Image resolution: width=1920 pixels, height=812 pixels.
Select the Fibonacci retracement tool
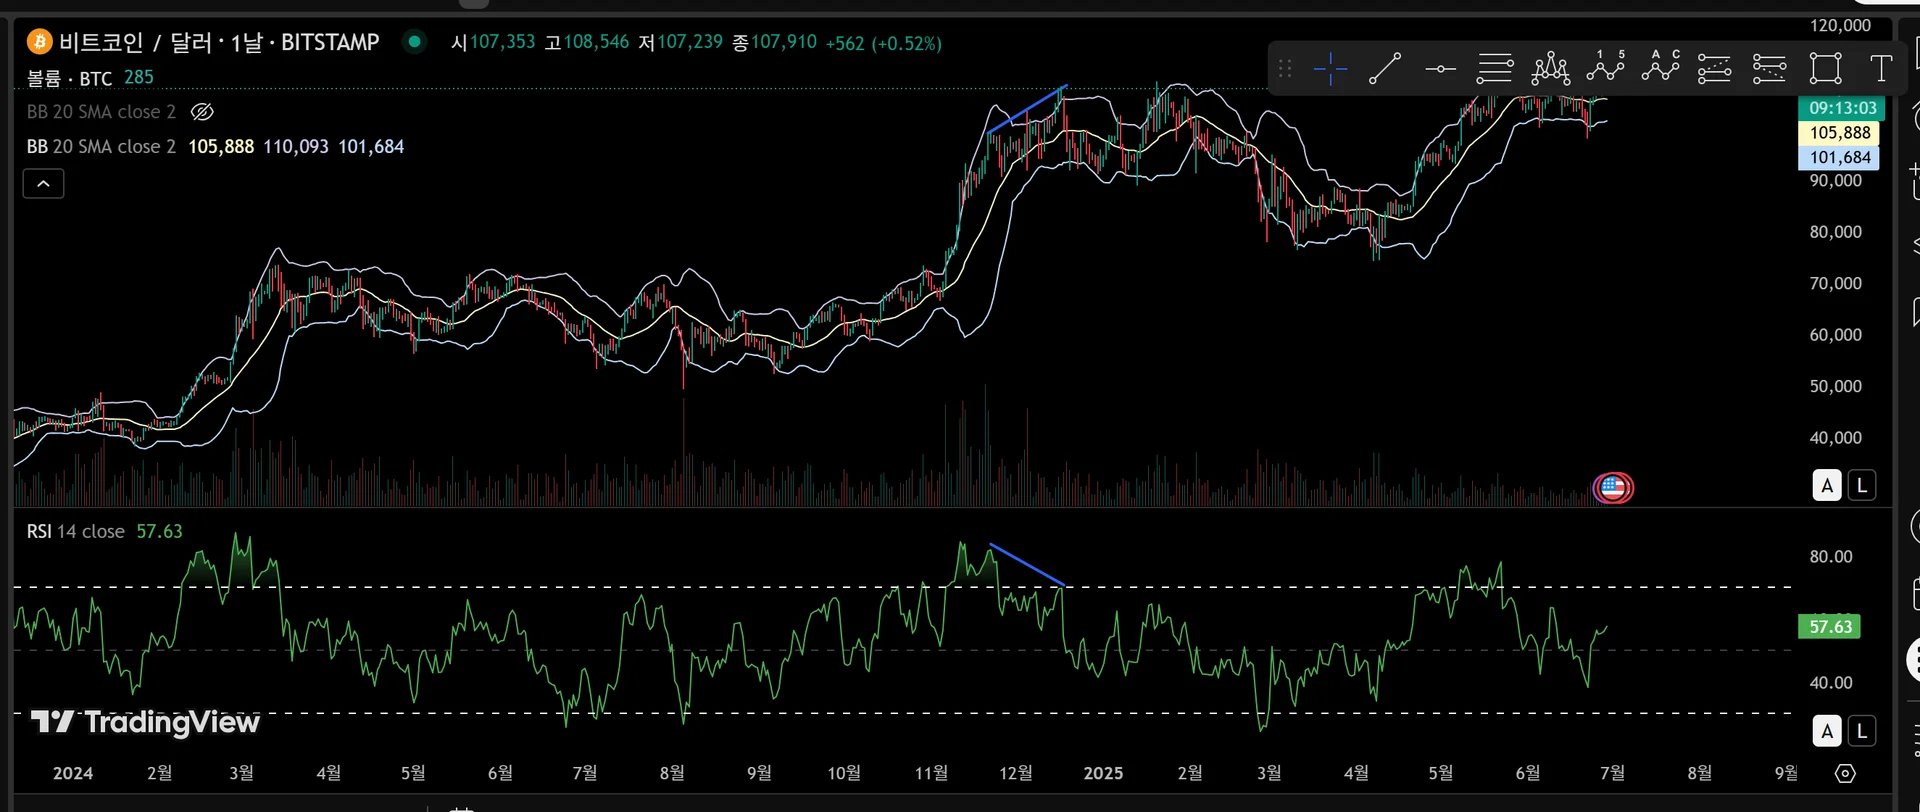click(1495, 69)
